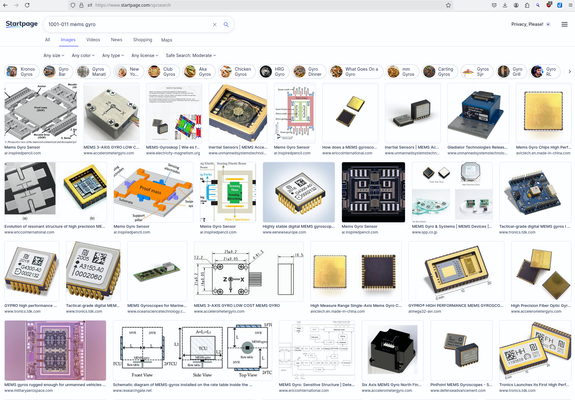The width and height of the screenshot is (575, 400).
Task: Select the Carting Gyros suggestion chip
Action: [439, 71]
